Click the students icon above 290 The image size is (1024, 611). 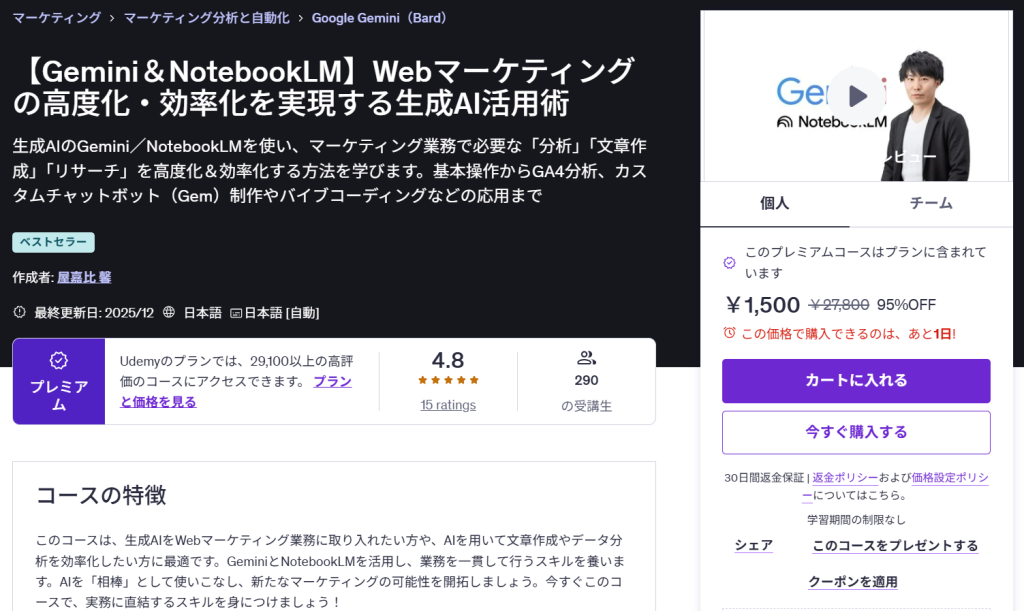click(586, 358)
